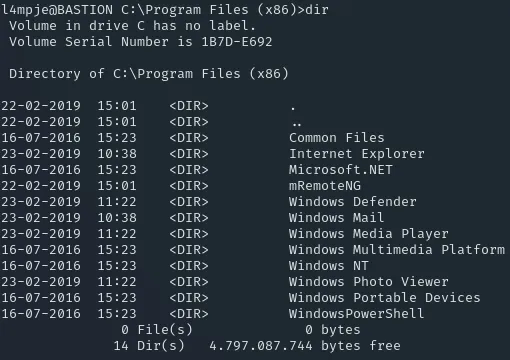Click the 0 File(s) summary text
The image size is (510, 360).
157,330
